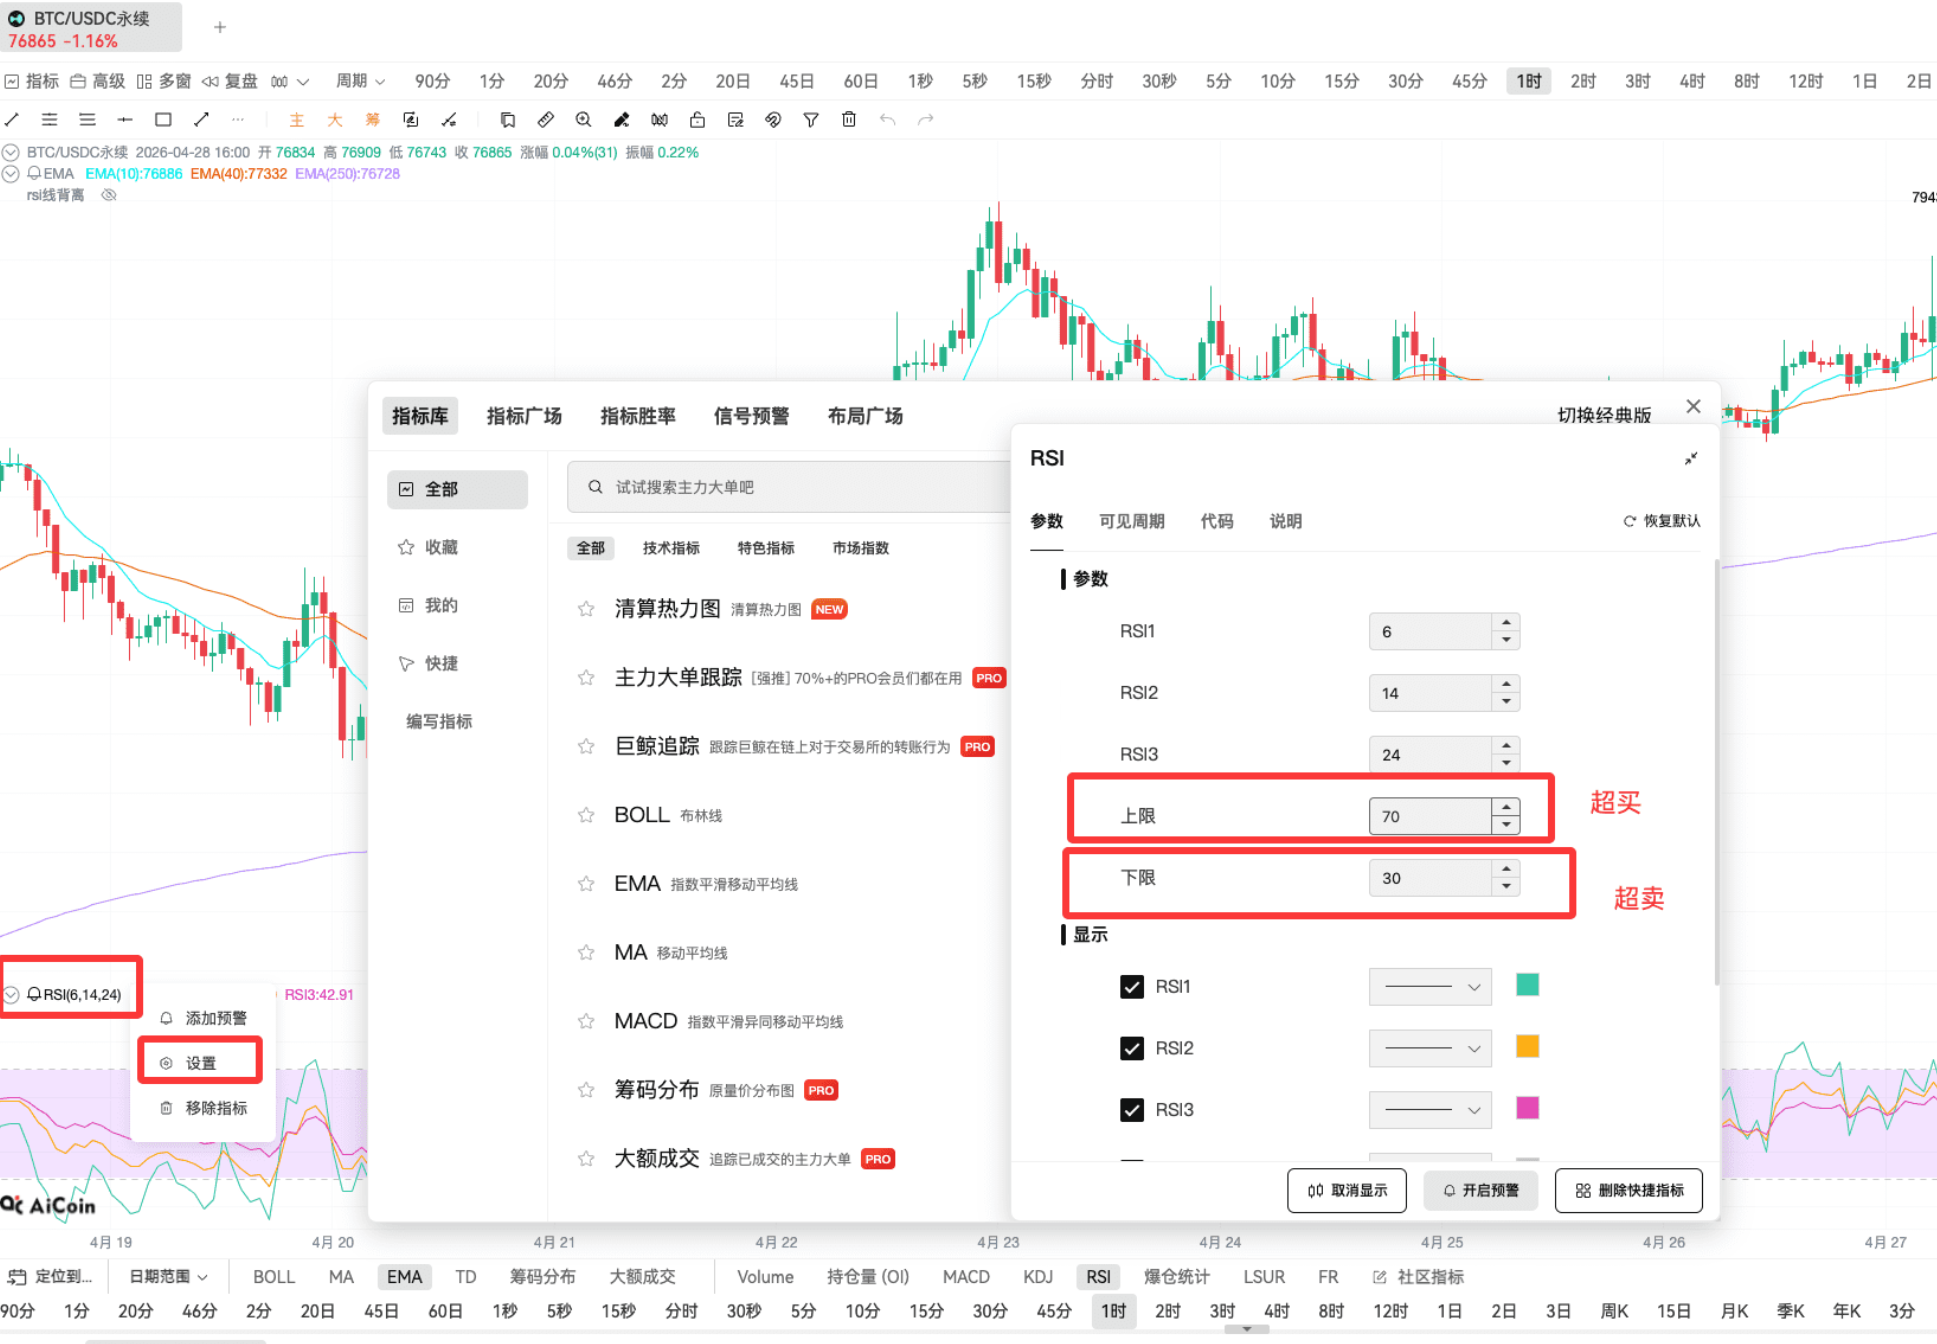Viewport: 1937px width, 1344px height.
Task: Click the filter icon in the toolbar
Action: [x=811, y=120]
